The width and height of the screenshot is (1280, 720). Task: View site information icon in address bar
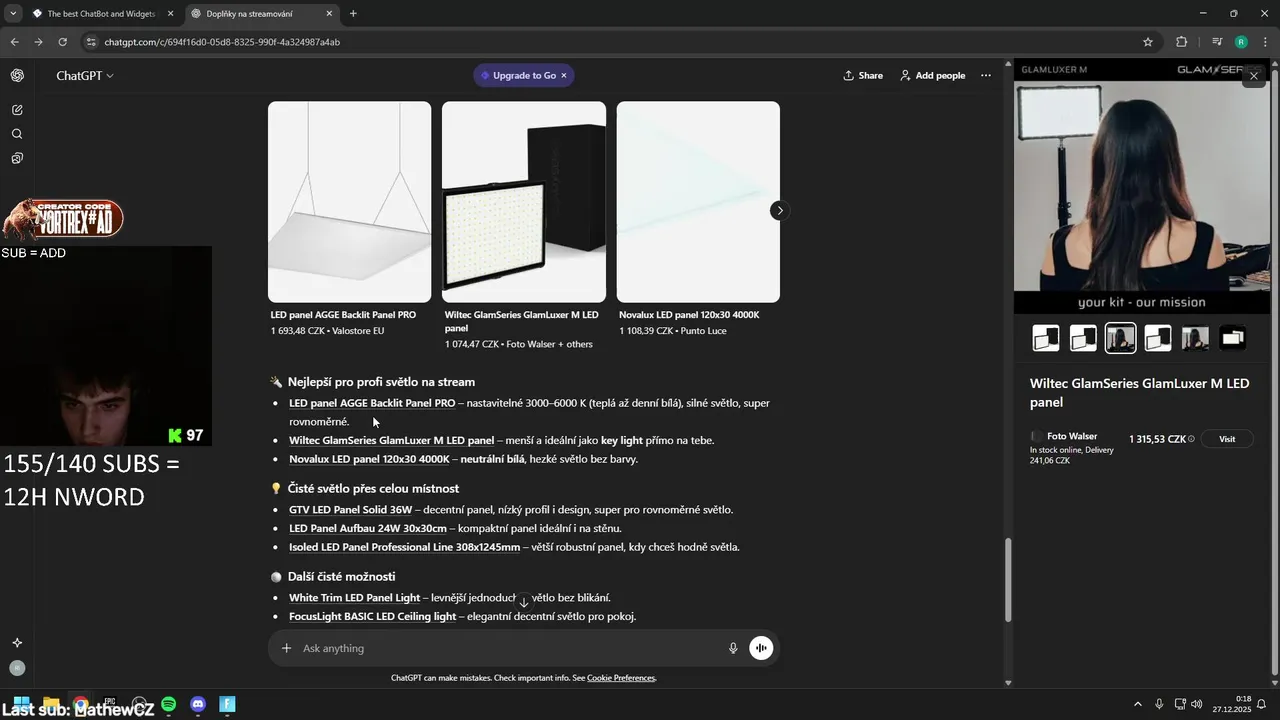pos(91,42)
